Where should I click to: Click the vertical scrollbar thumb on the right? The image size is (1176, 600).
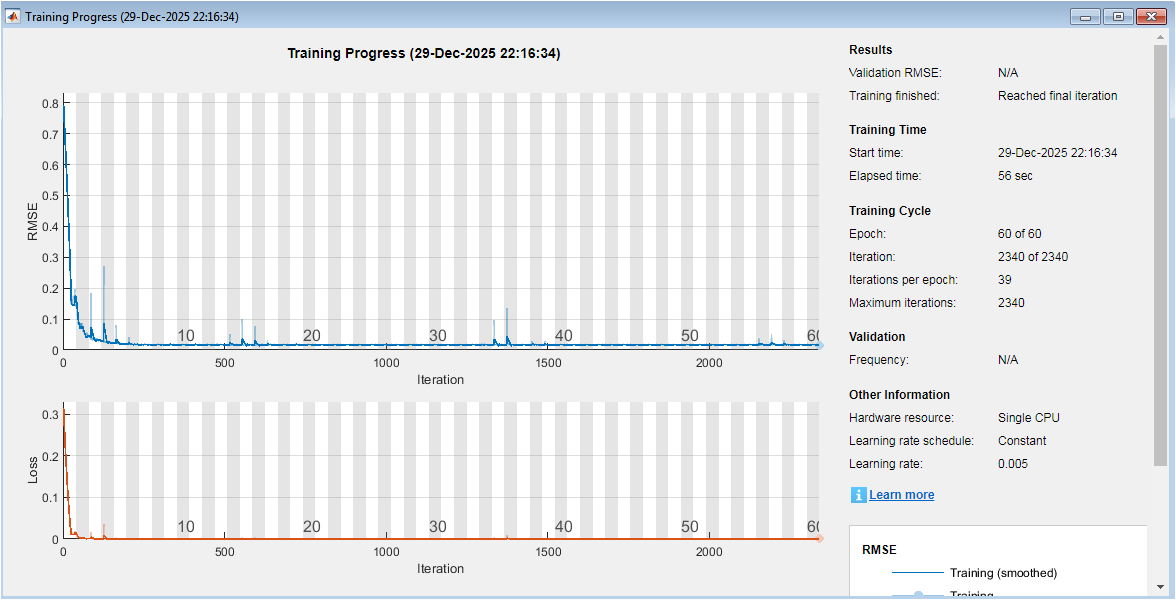pos(1159,250)
